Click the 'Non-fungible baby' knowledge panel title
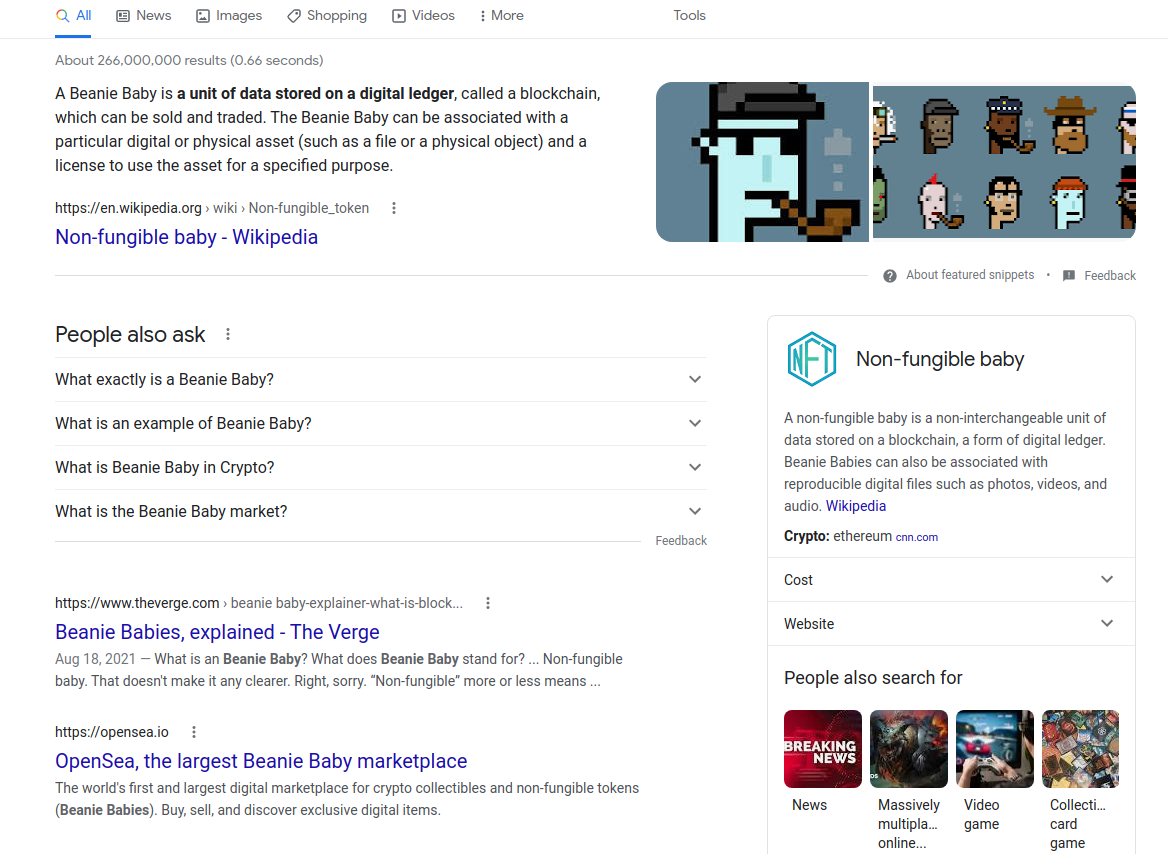This screenshot has width=1168, height=854. [x=940, y=359]
